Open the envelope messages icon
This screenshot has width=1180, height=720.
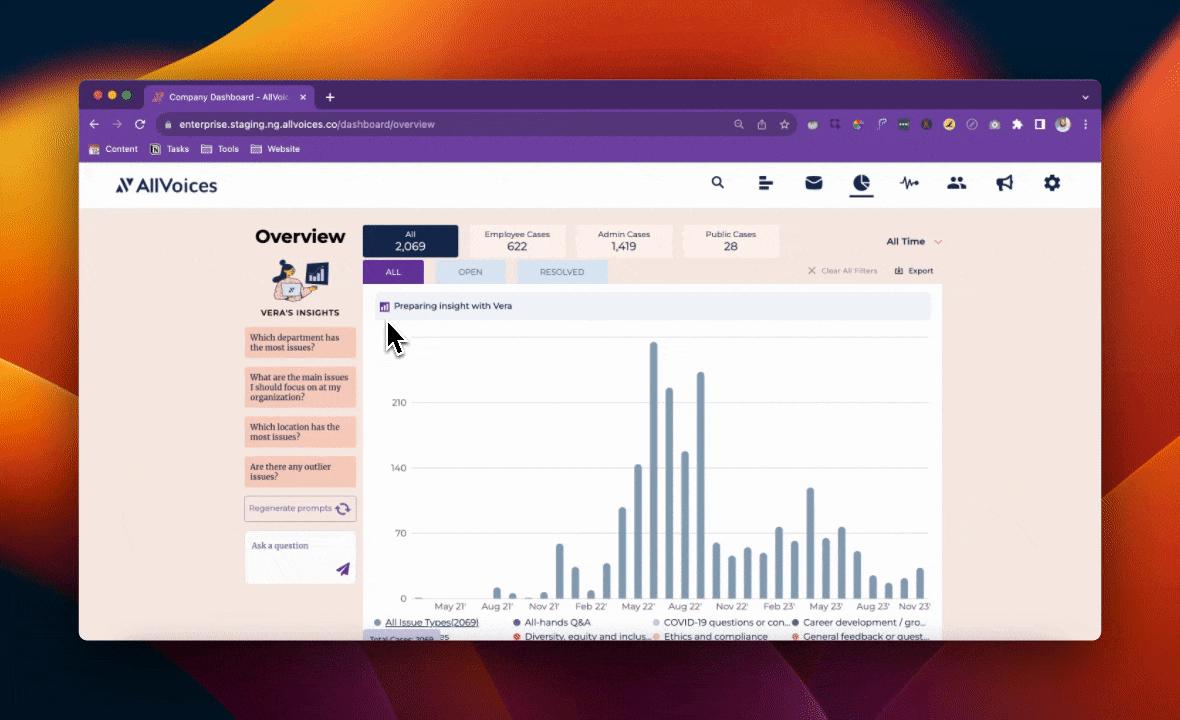click(x=814, y=183)
